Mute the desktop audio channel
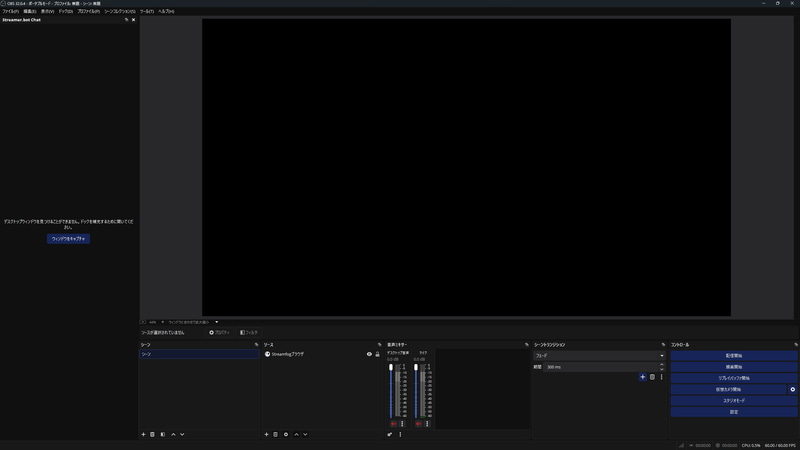The height and width of the screenshot is (450, 800). coord(393,423)
